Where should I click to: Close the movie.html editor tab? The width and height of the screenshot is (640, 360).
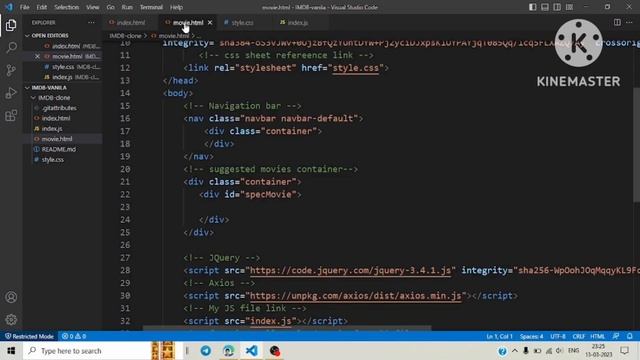(x=210, y=22)
